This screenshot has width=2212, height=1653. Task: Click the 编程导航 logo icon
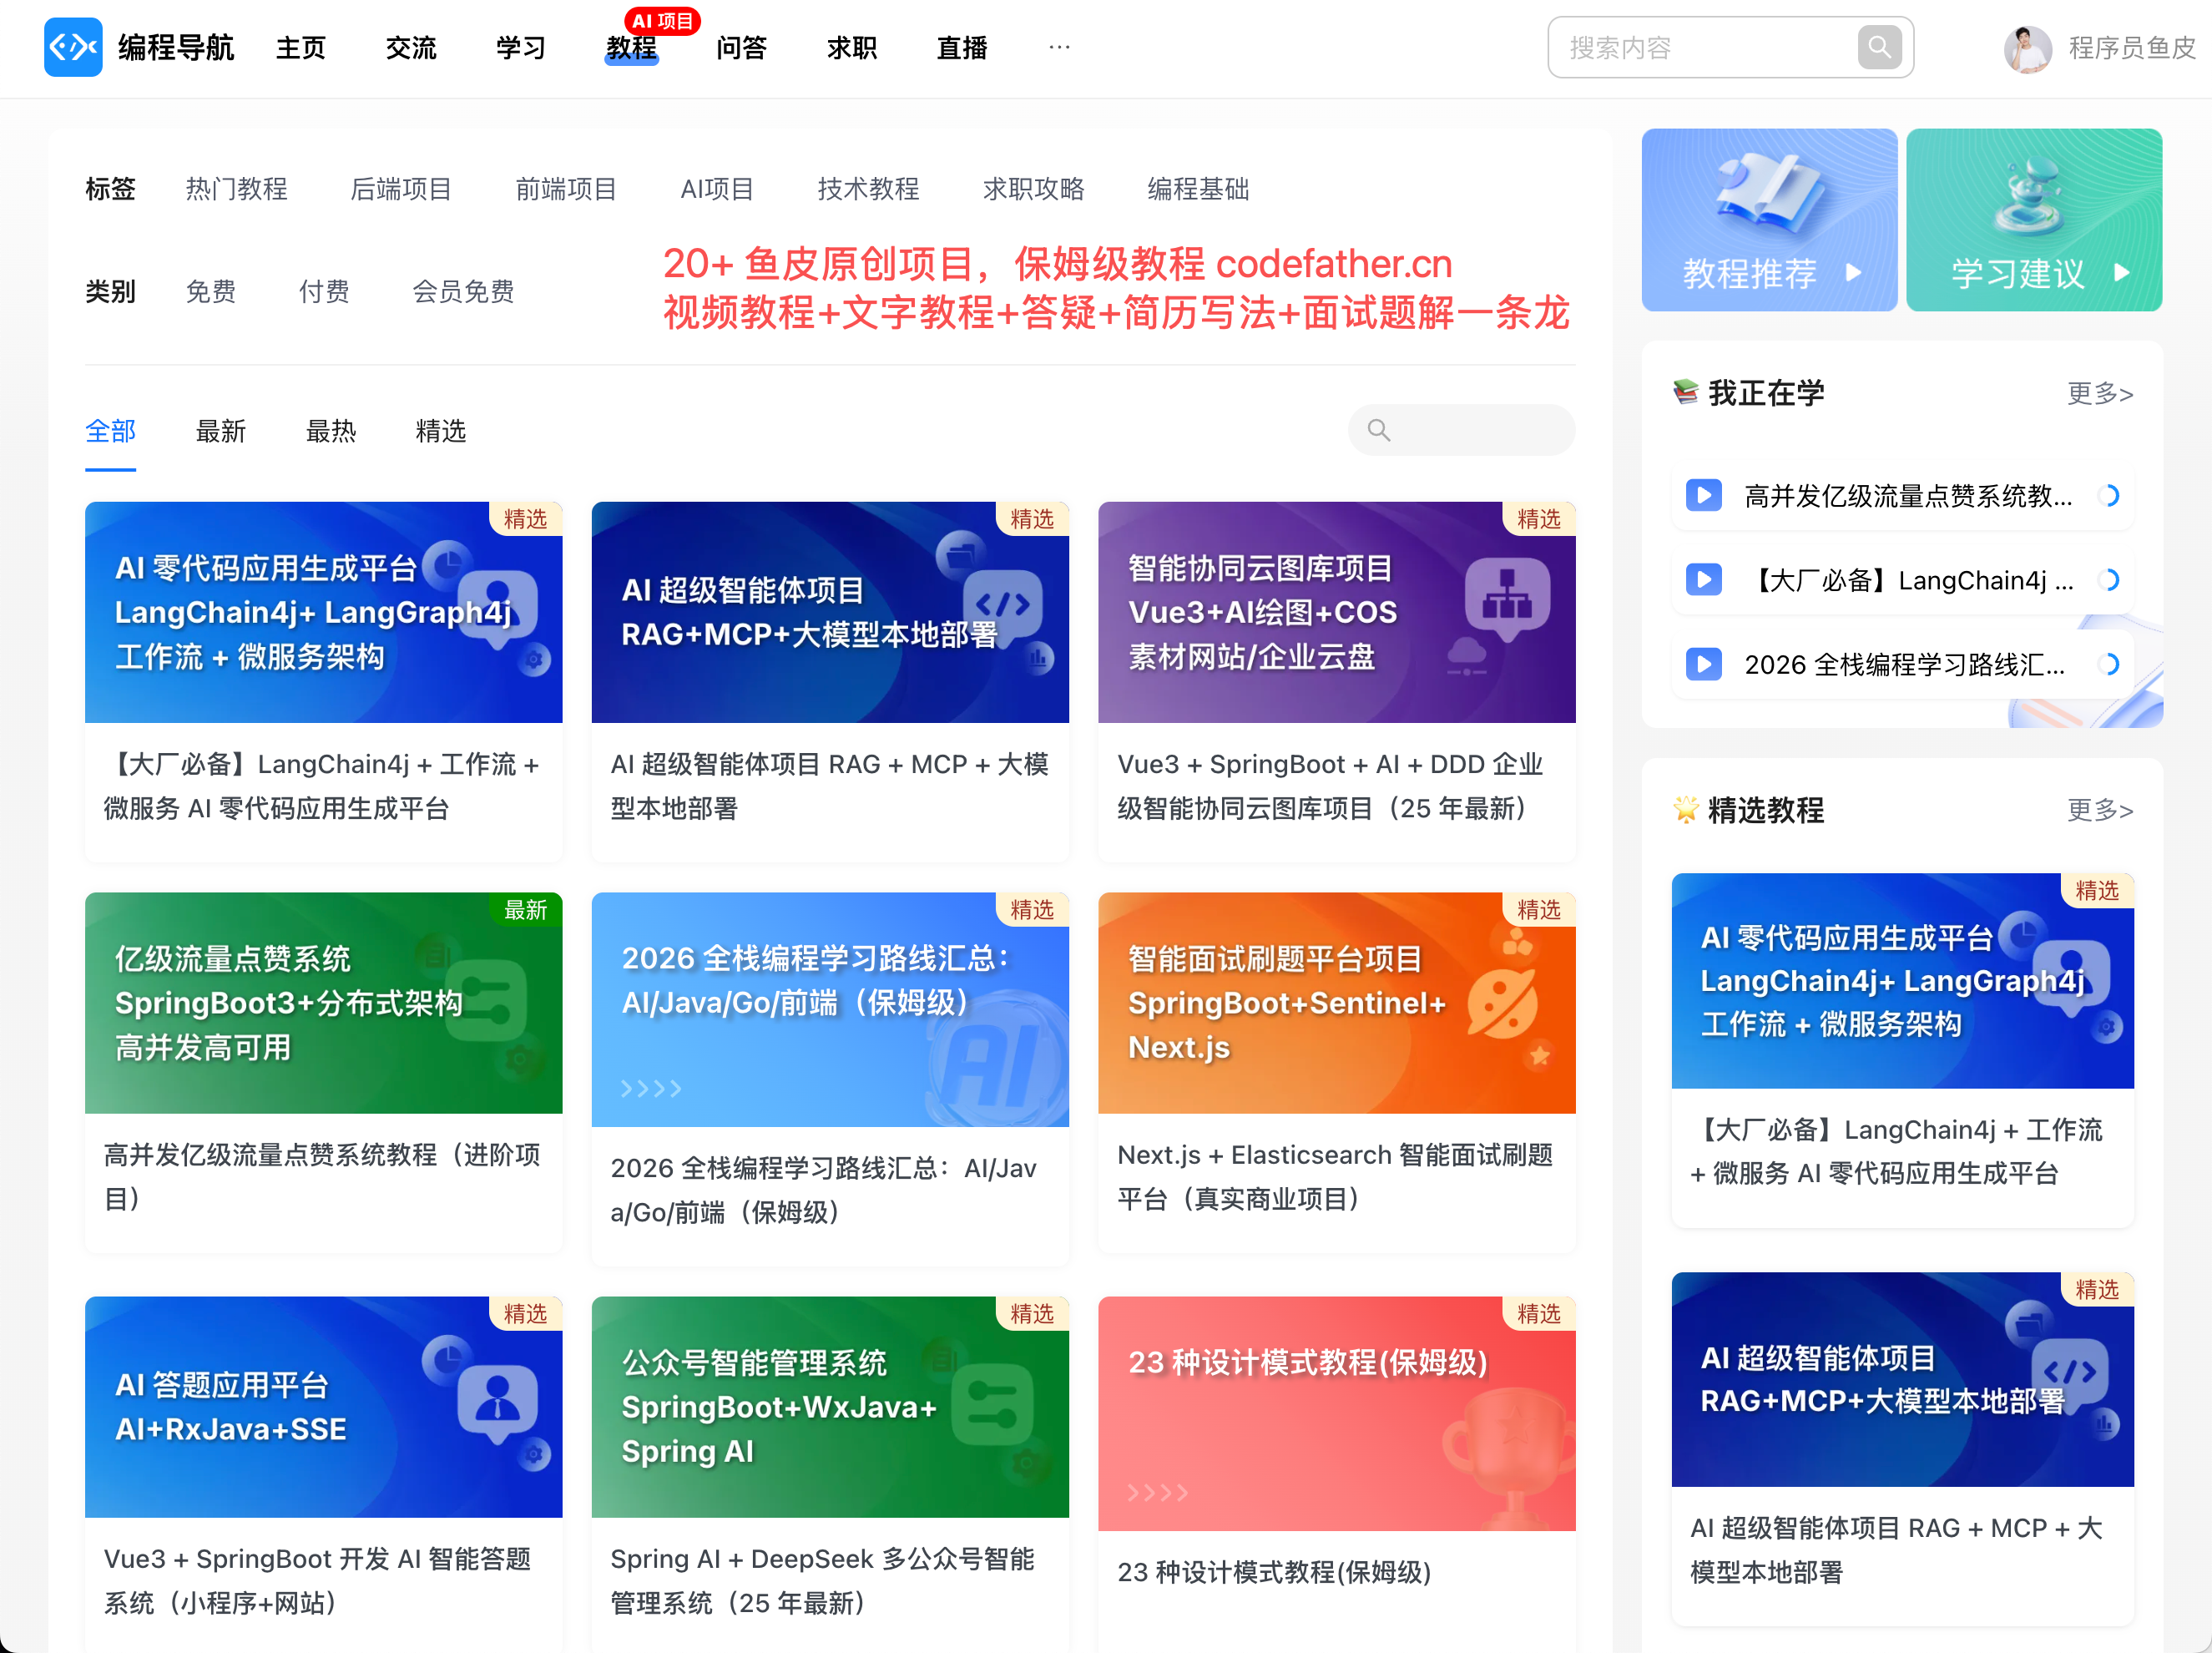73,47
